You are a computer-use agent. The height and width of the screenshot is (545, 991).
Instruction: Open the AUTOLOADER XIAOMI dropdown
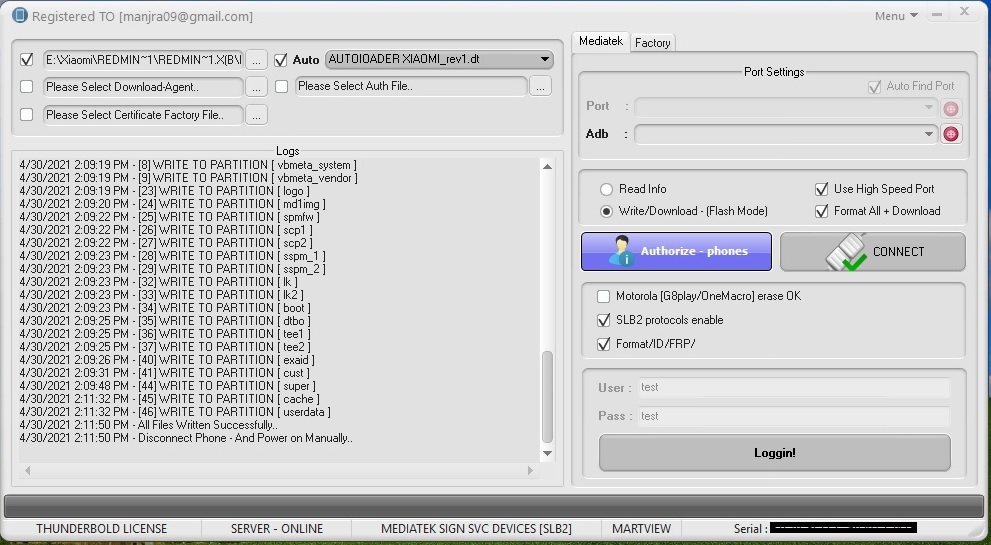click(x=544, y=60)
